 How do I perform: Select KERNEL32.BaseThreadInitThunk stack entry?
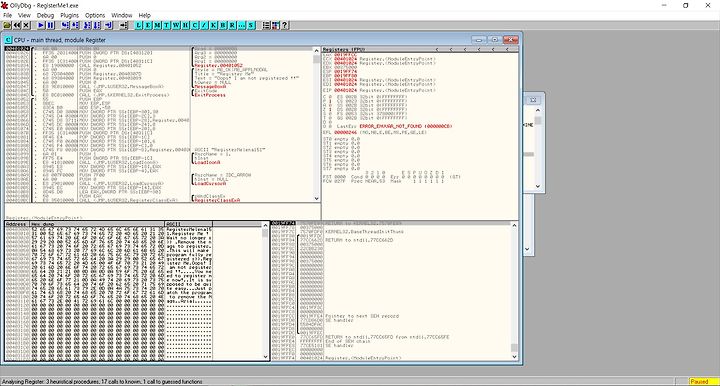point(365,232)
